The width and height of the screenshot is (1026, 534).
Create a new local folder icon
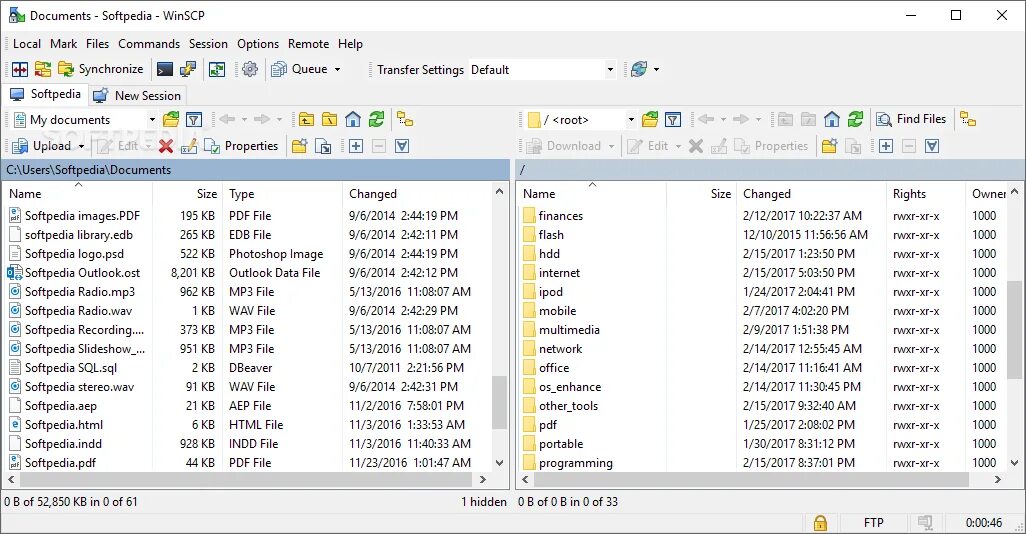click(x=300, y=146)
